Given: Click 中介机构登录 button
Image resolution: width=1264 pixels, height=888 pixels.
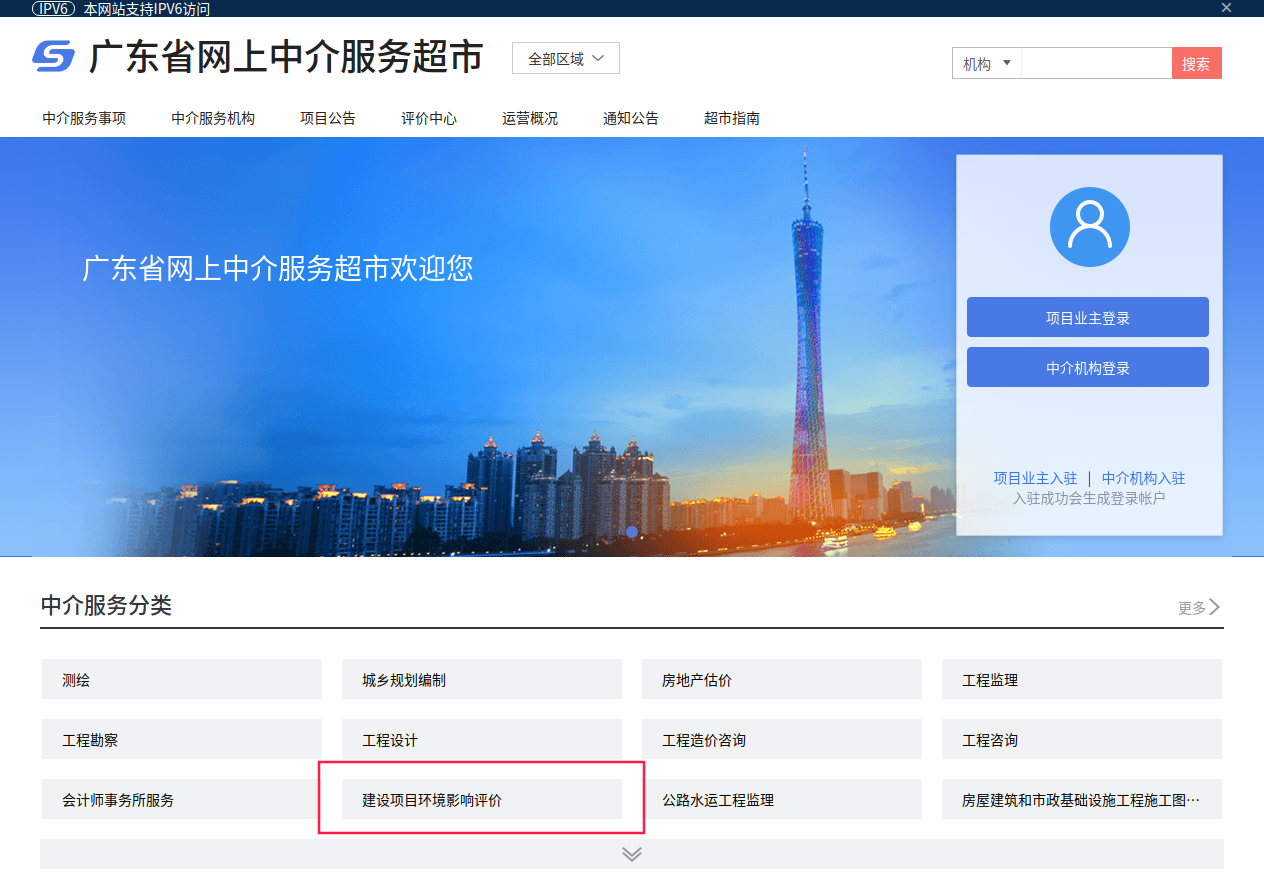Looking at the screenshot, I should (1088, 367).
